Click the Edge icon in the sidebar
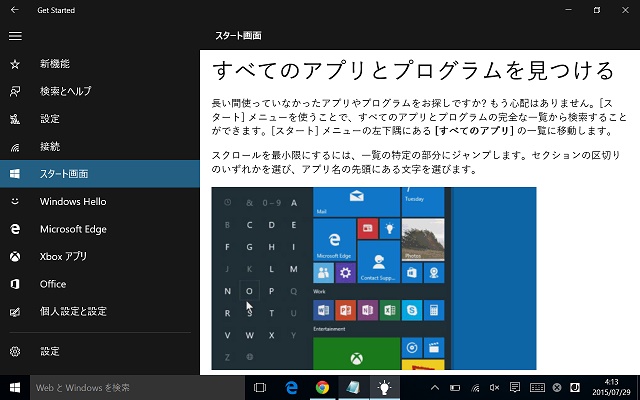640x400 pixels. [15, 229]
